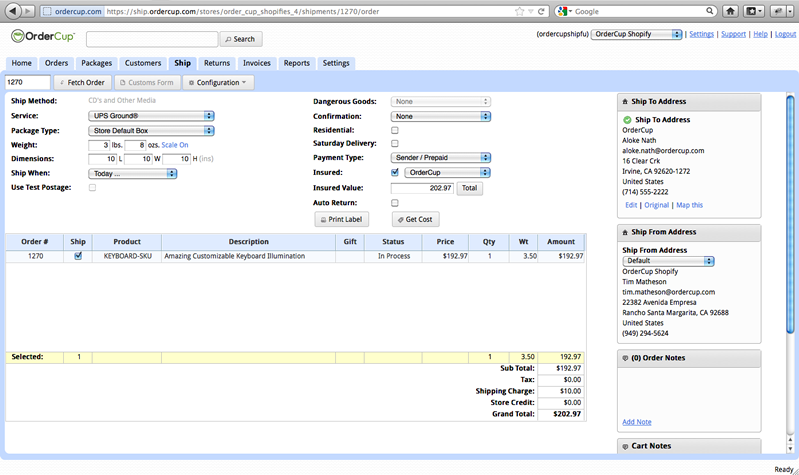The image size is (799, 475).
Task: Switch to the Home tab
Action: click(21, 63)
